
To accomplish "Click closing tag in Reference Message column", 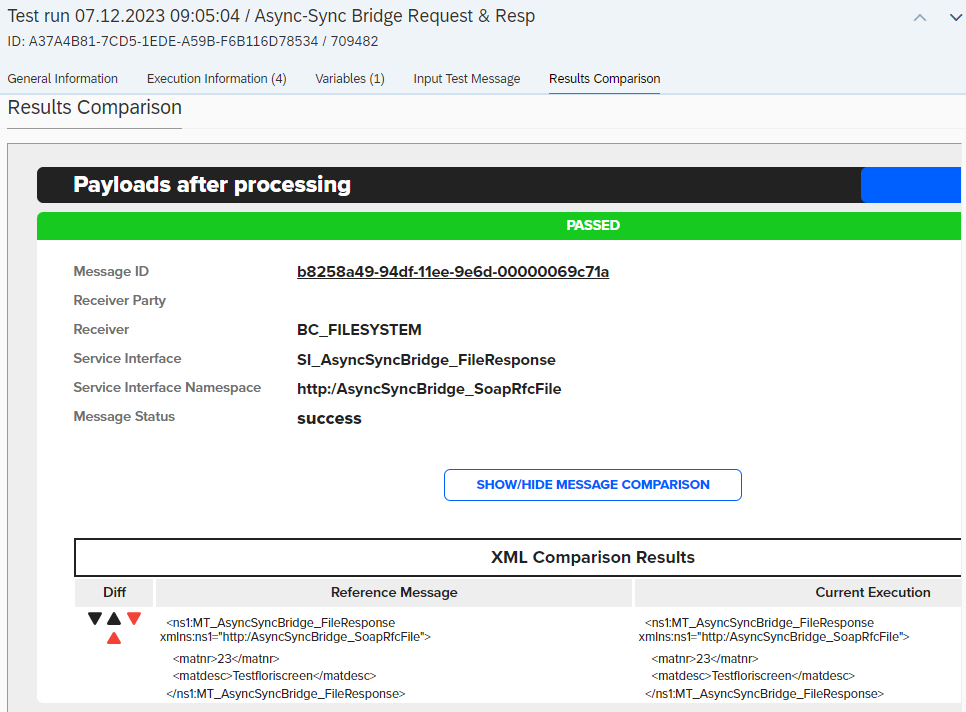I will point(286,694).
